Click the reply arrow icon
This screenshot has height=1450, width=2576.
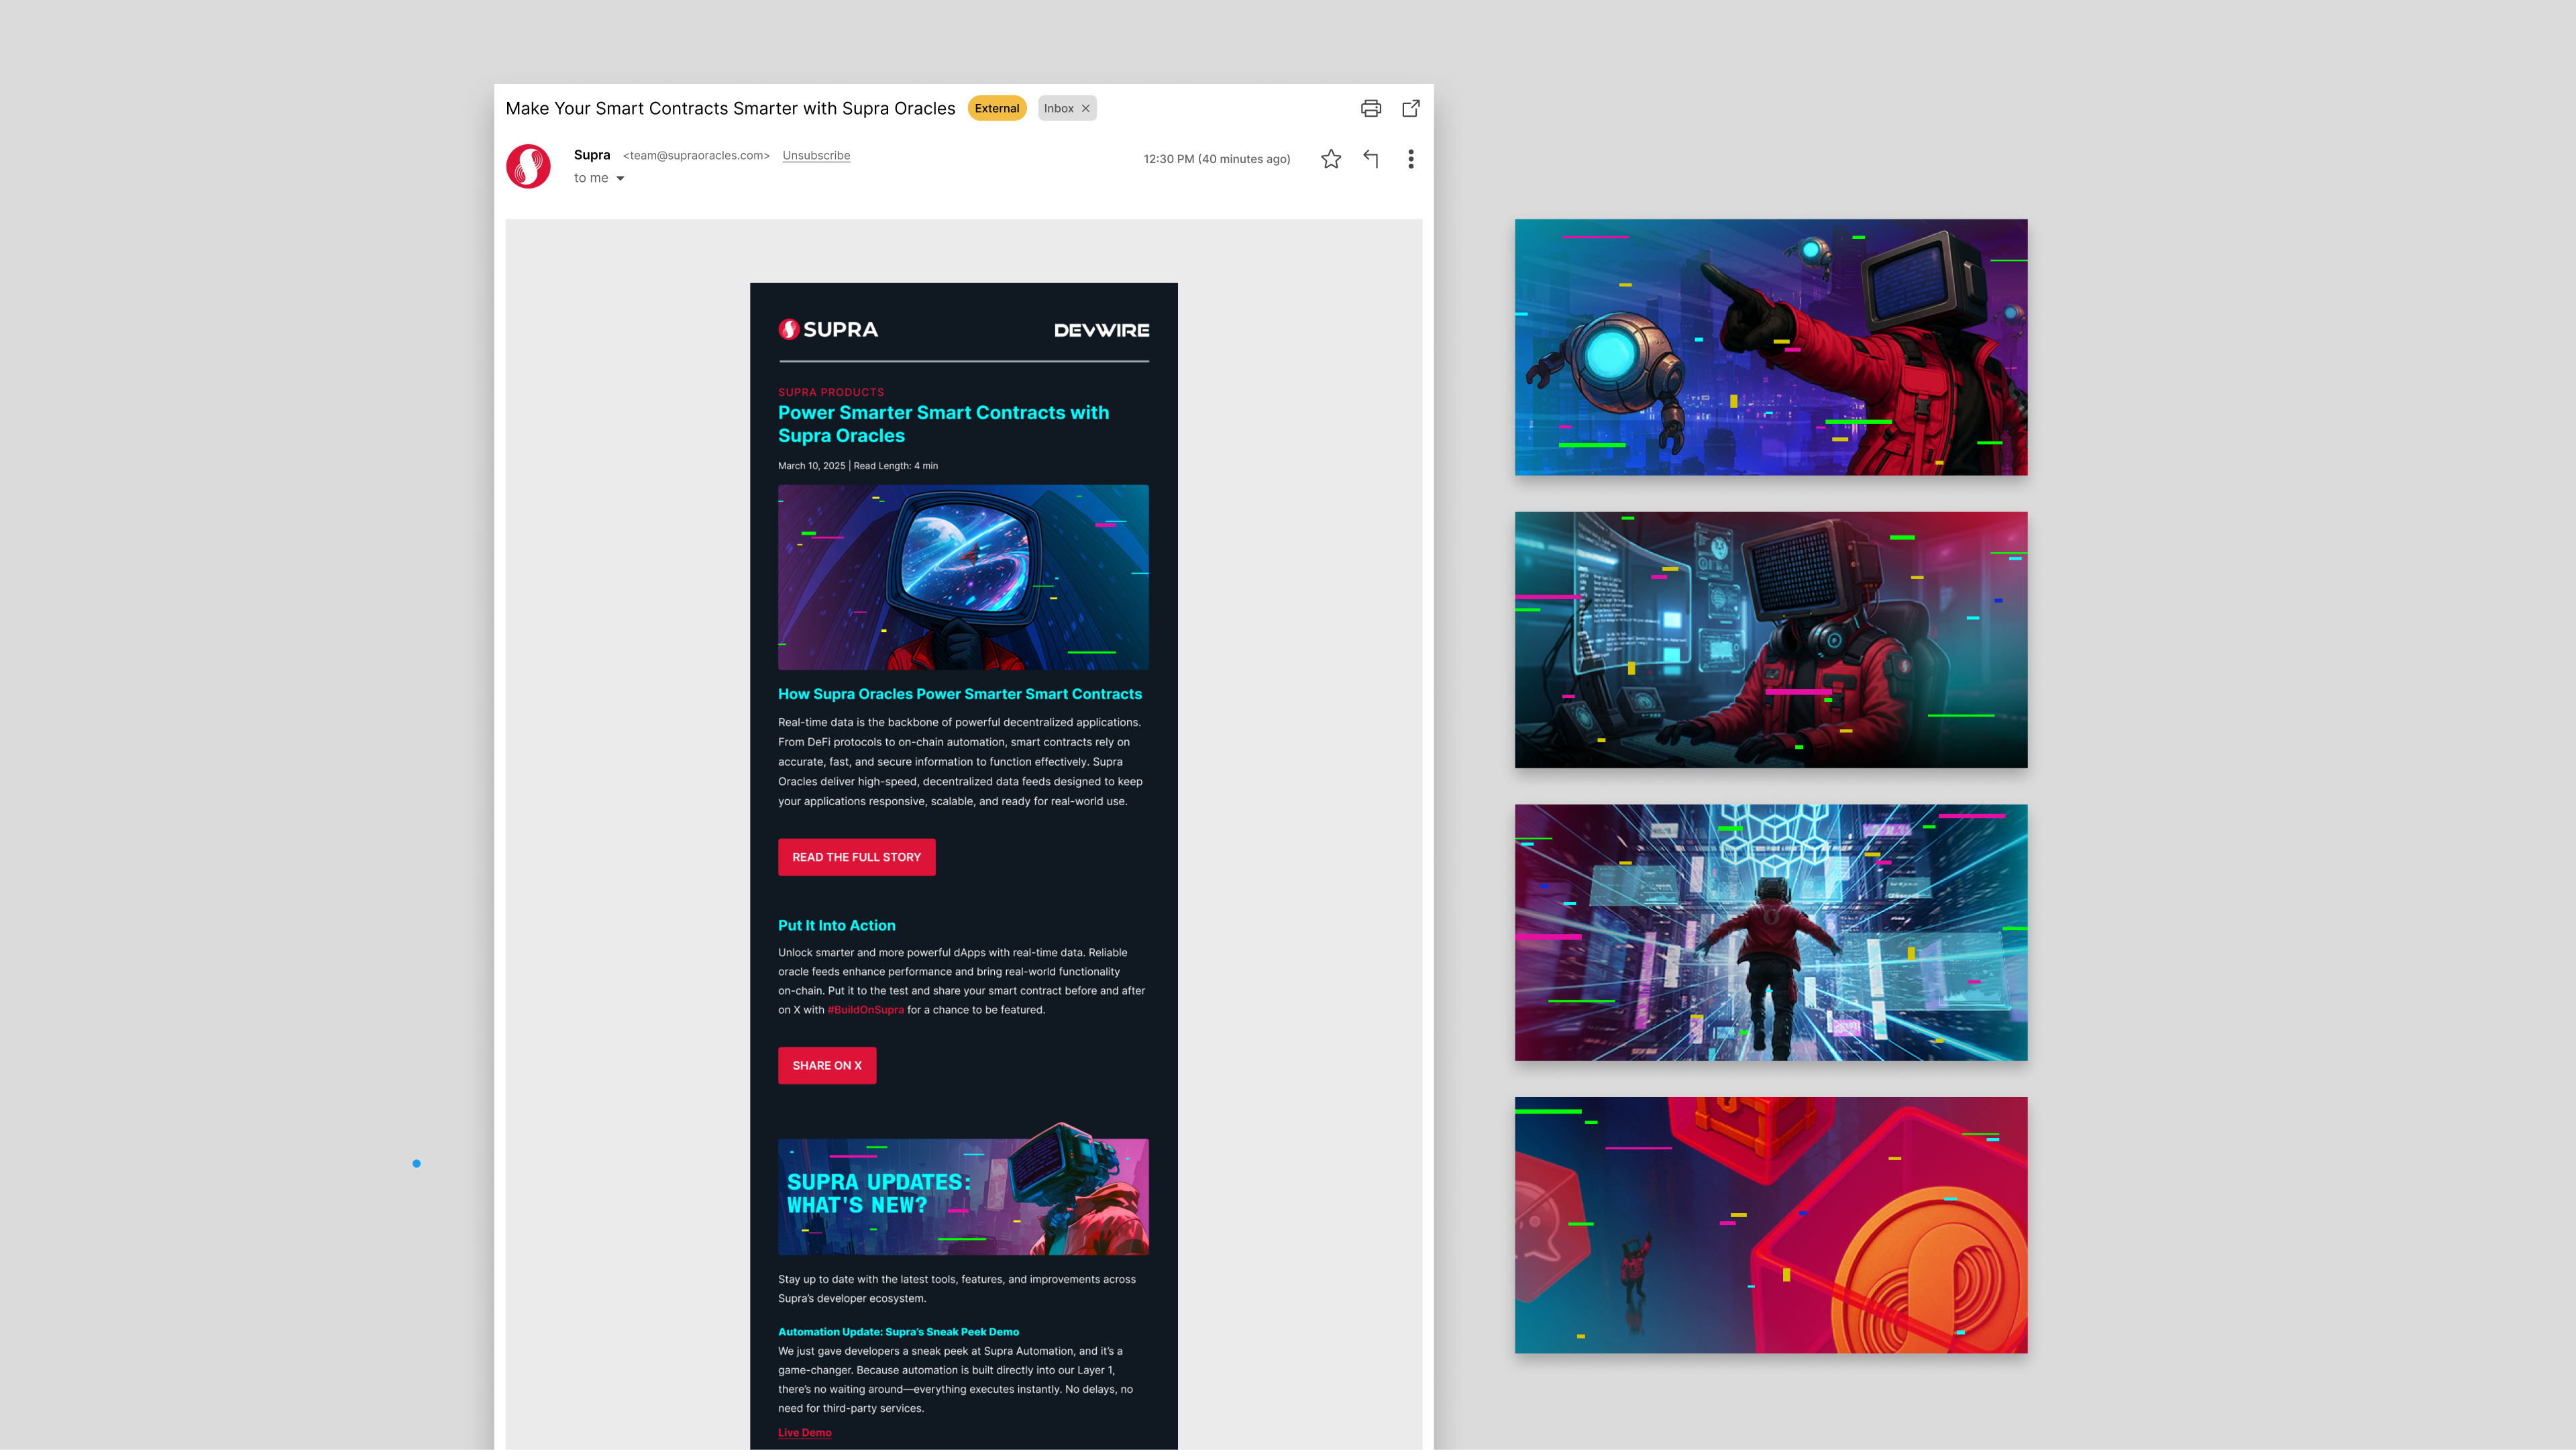click(1370, 159)
